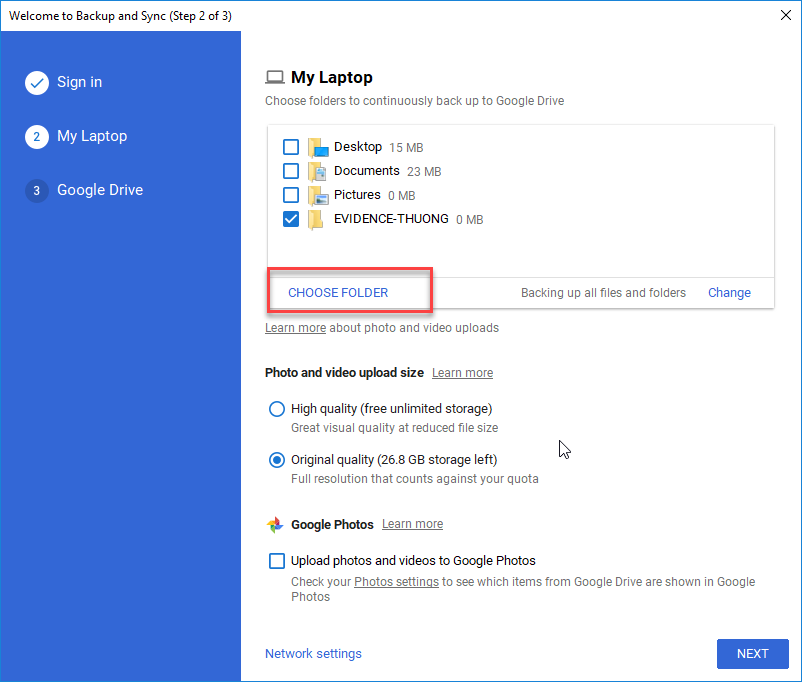Viewport: 802px width, 682px height.
Task: Select High quality upload size option
Action: (x=277, y=409)
